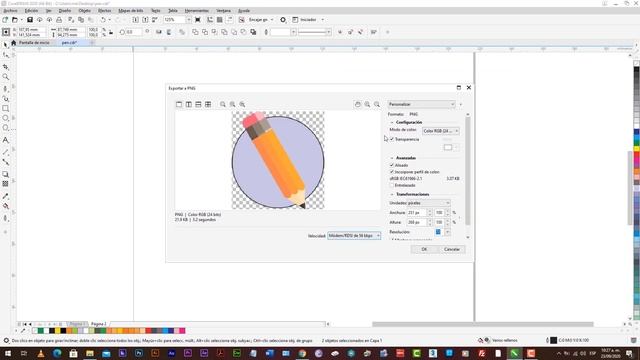Toggle the Alisado checkbox
Screen dimensions: 640x360
click(392, 165)
